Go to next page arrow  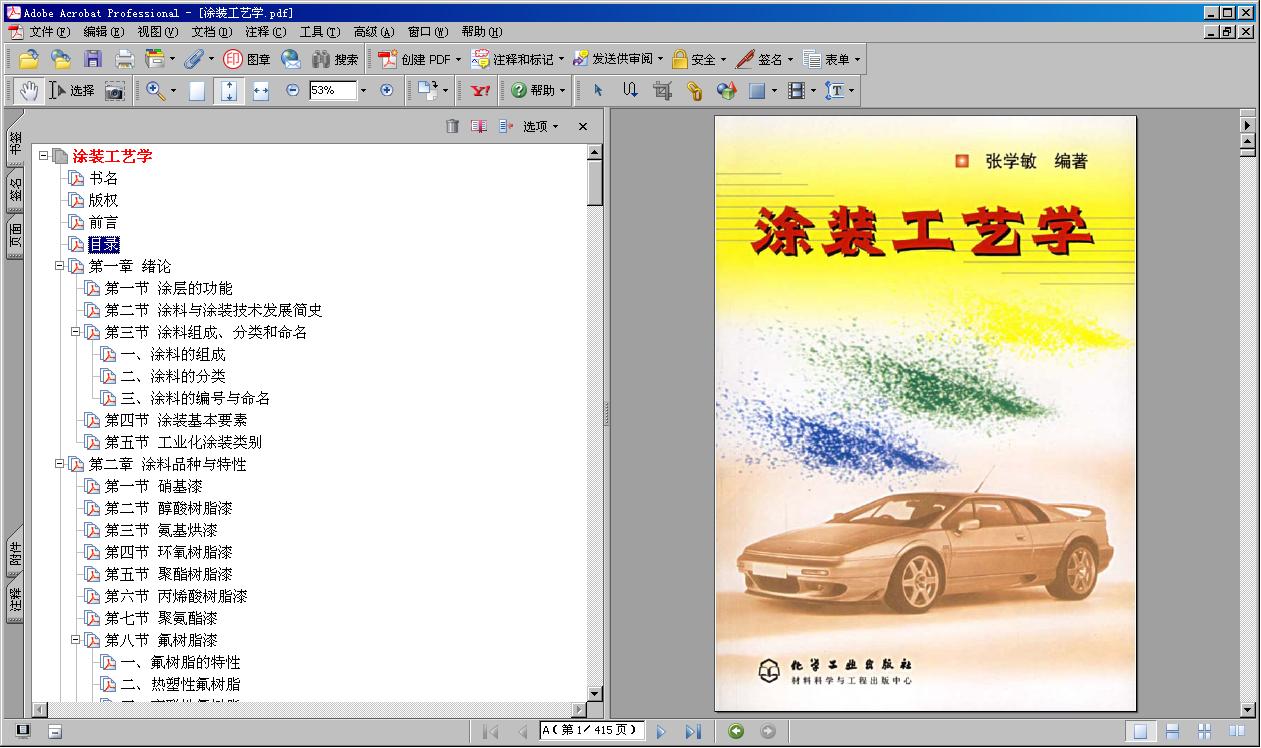point(661,732)
